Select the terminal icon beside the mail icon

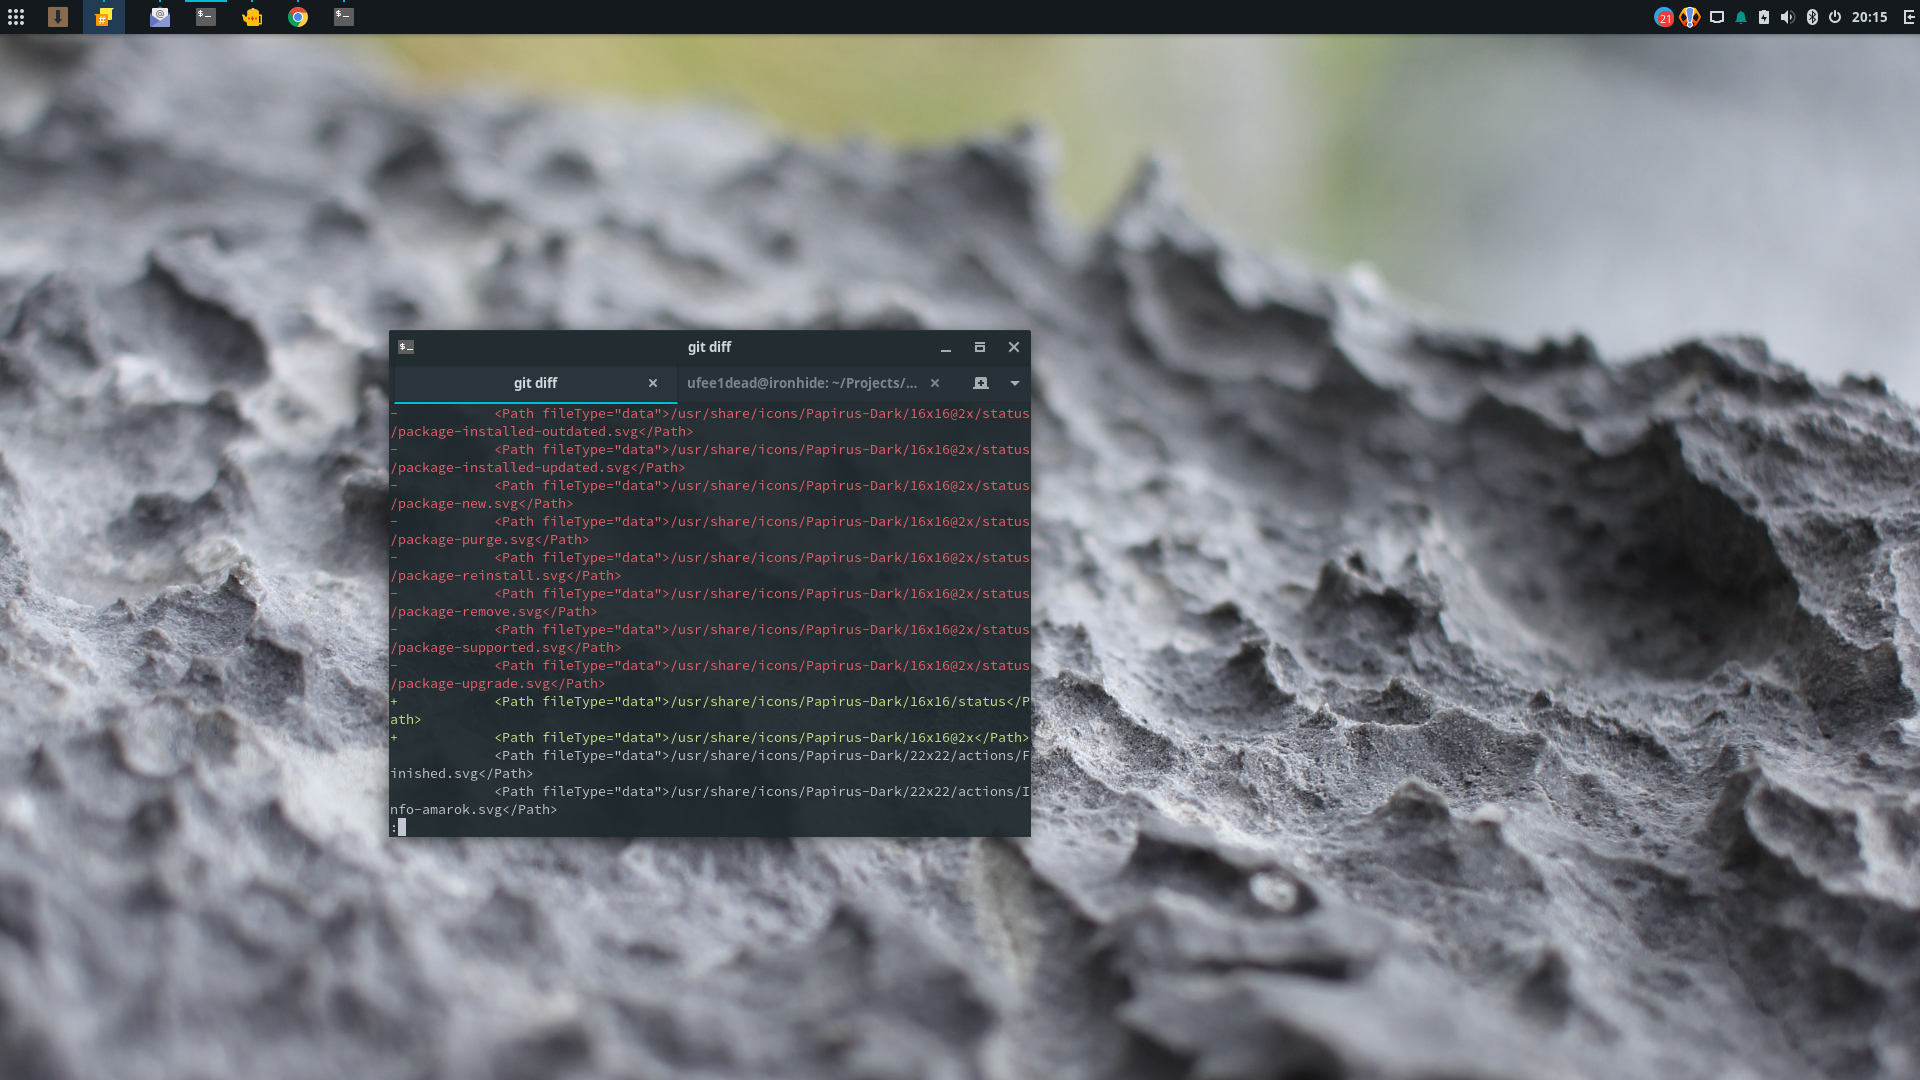[x=206, y=17]
